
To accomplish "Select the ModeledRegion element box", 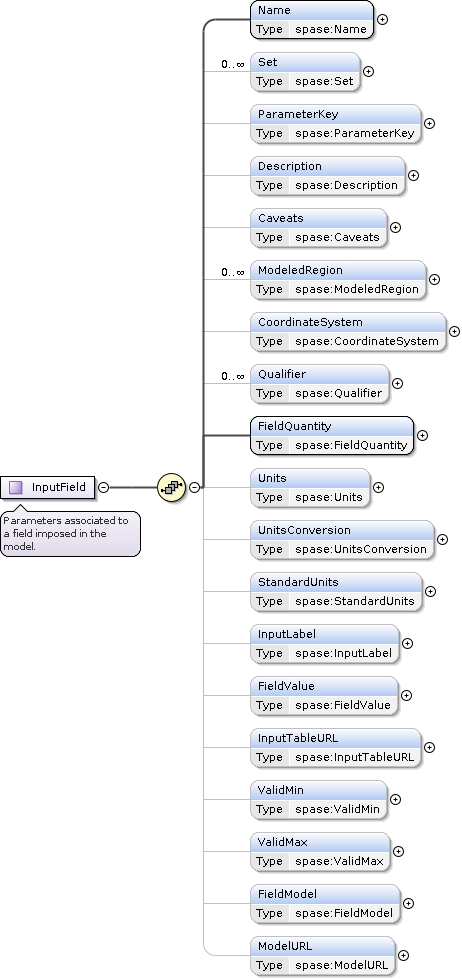I will (338, 279).
